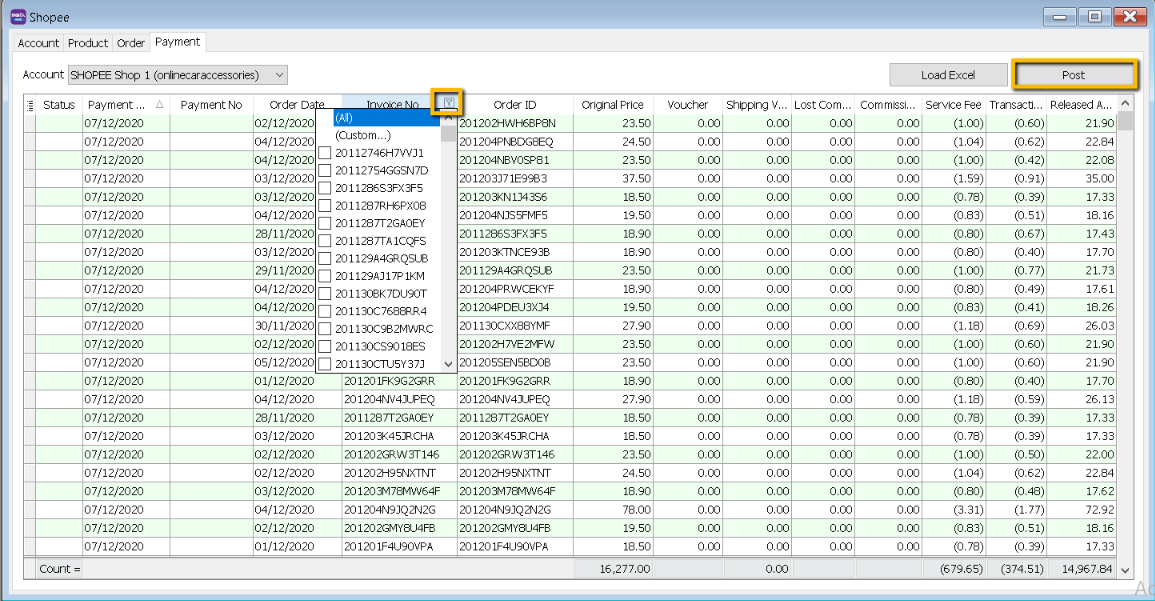Check invoice 20112746H7VVJ1 in filter list

tap(325, 153)
